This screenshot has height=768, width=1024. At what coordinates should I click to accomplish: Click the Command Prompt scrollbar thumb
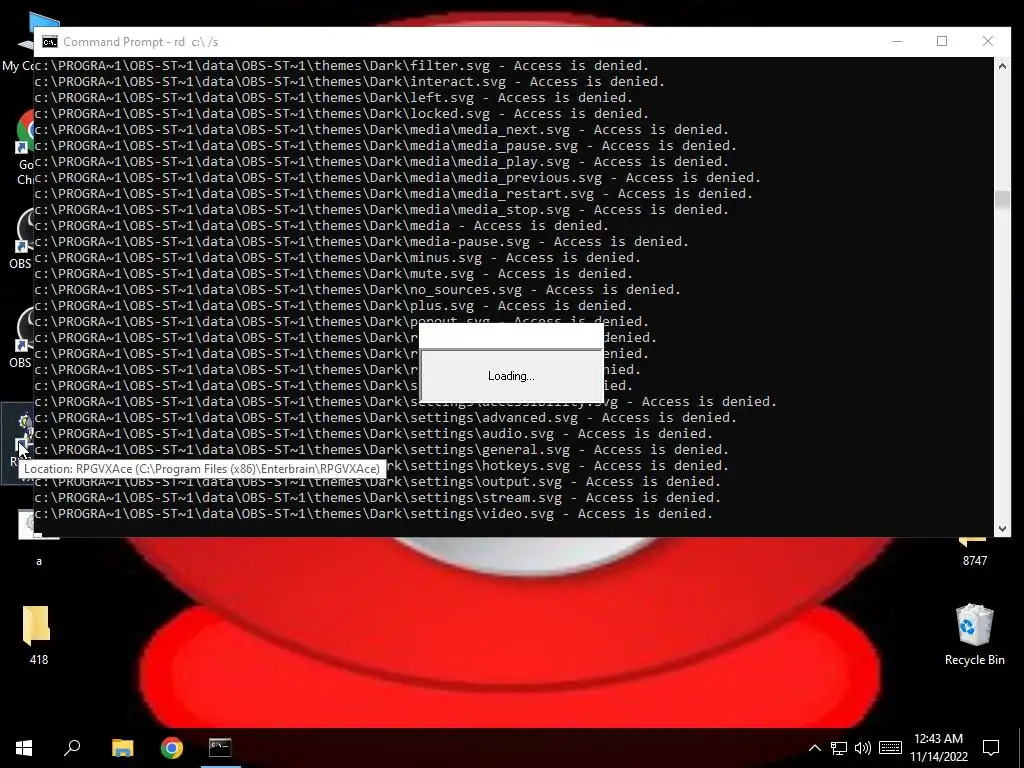click(x=1002, y=199)
